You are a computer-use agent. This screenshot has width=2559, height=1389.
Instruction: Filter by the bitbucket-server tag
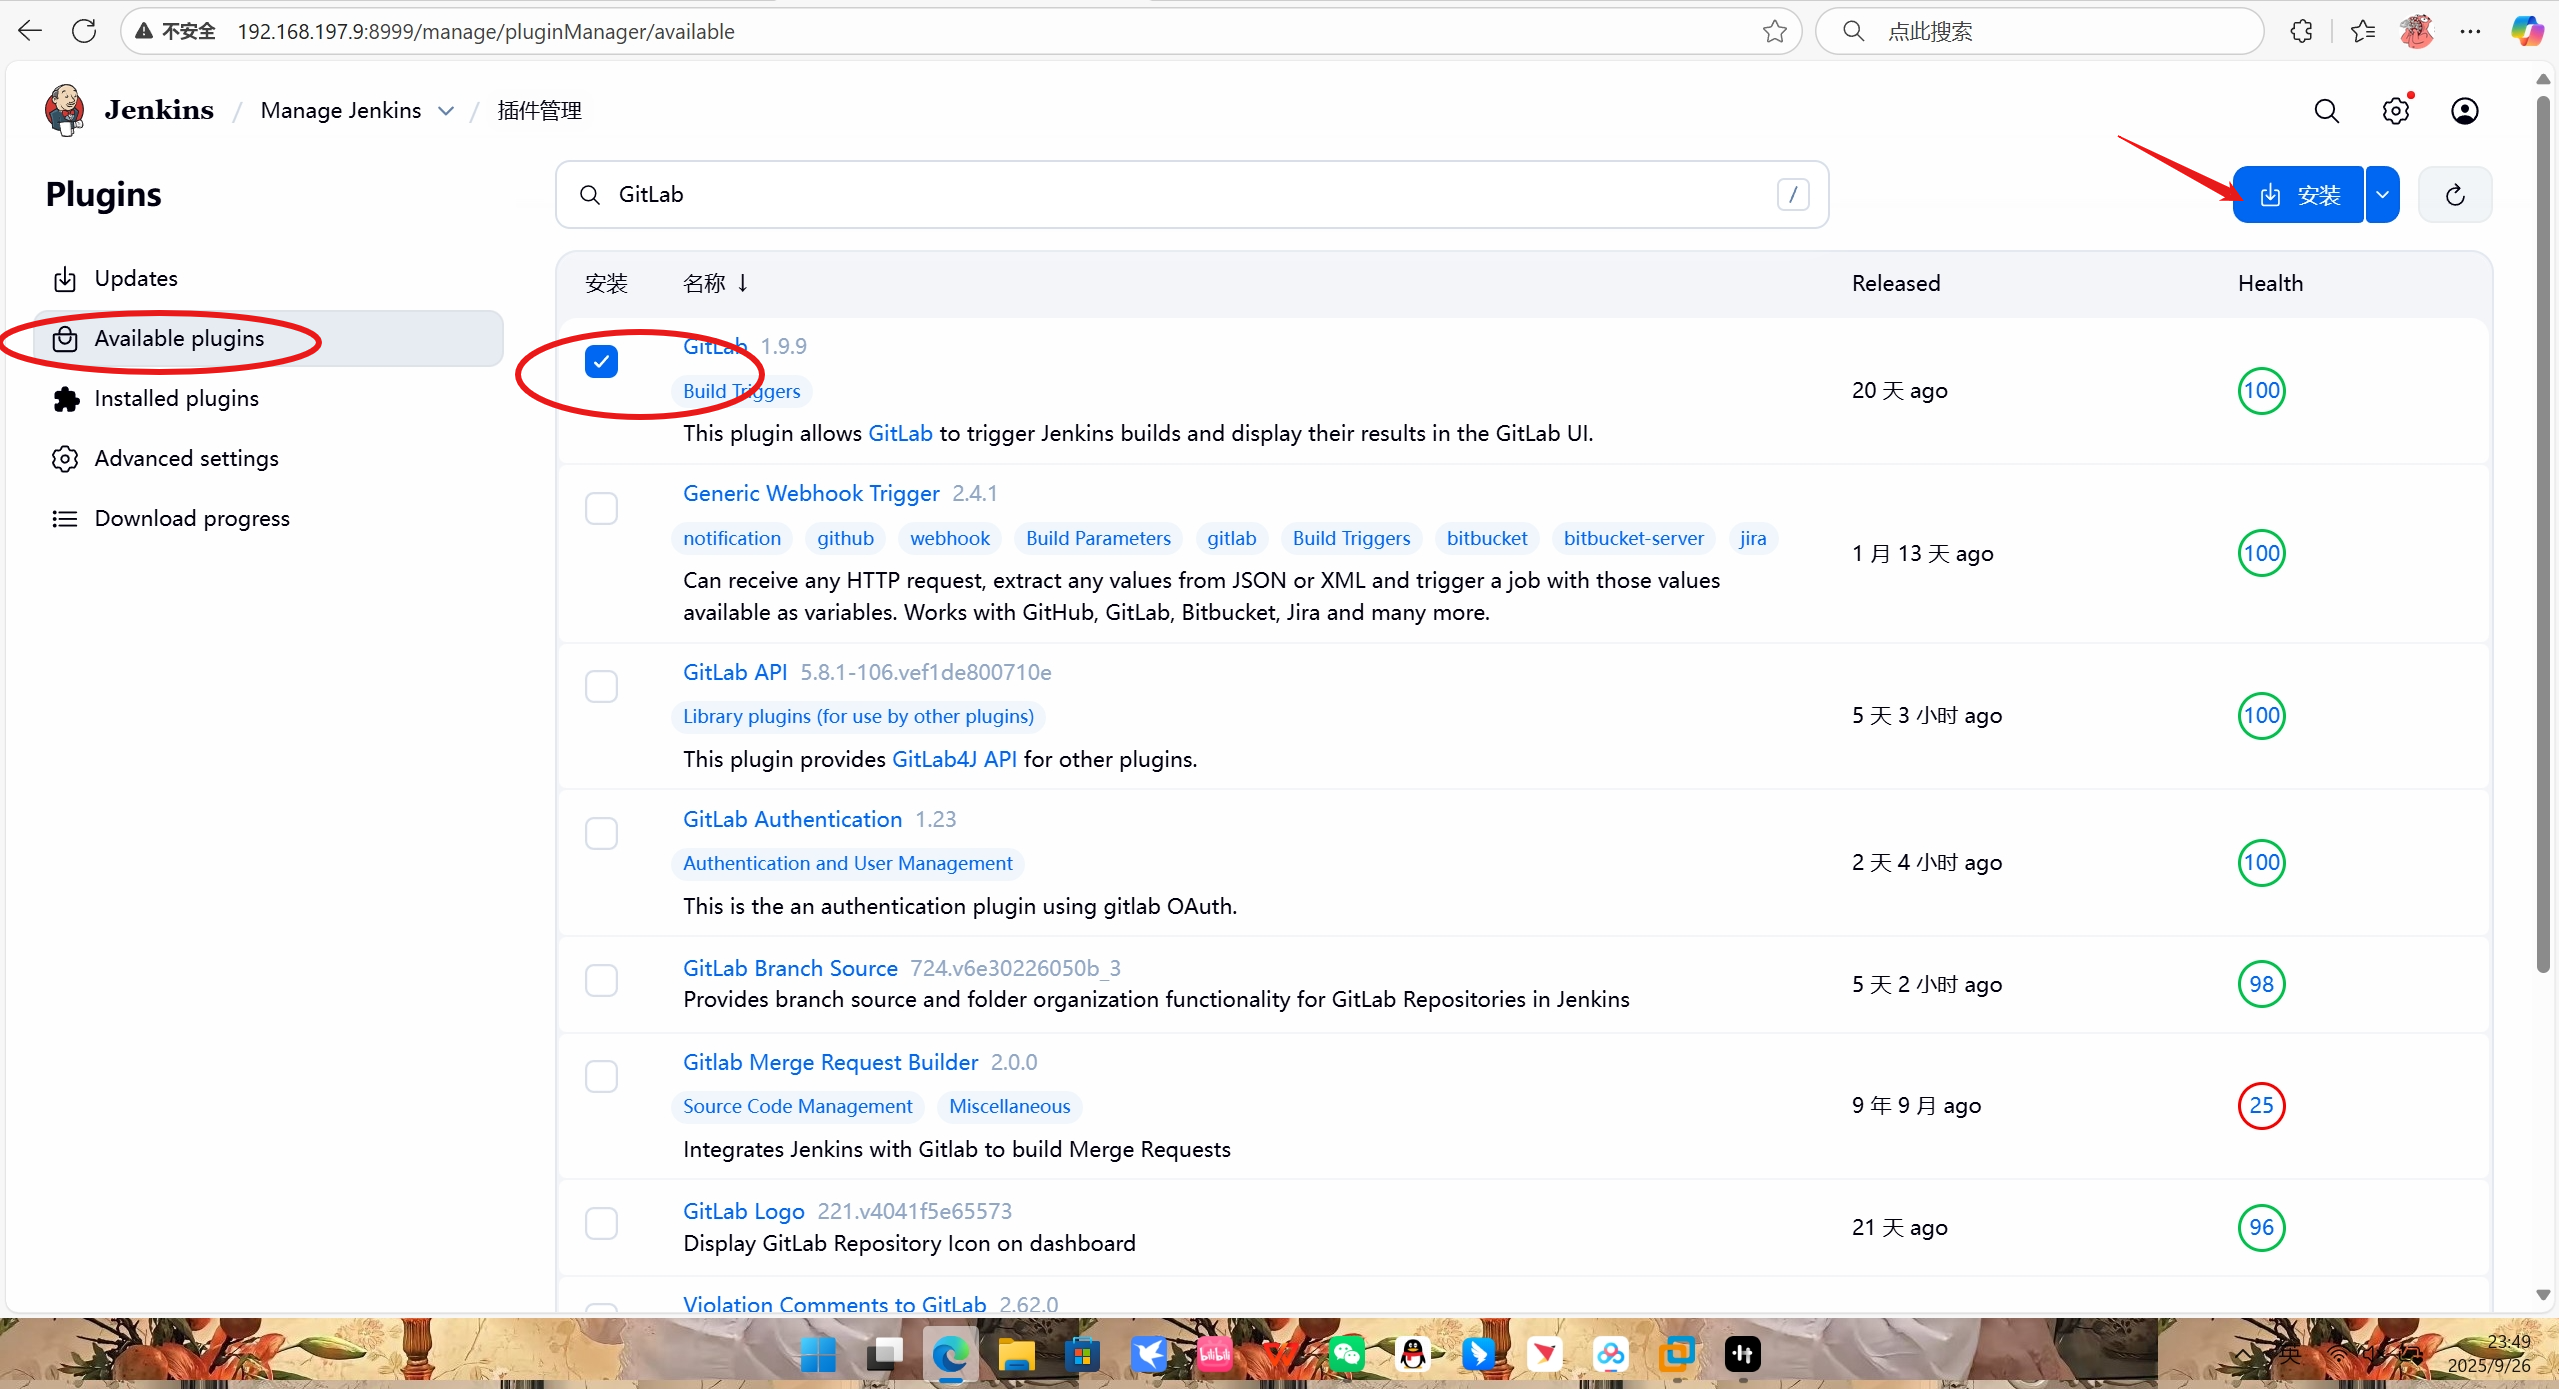coord(1633,538)
